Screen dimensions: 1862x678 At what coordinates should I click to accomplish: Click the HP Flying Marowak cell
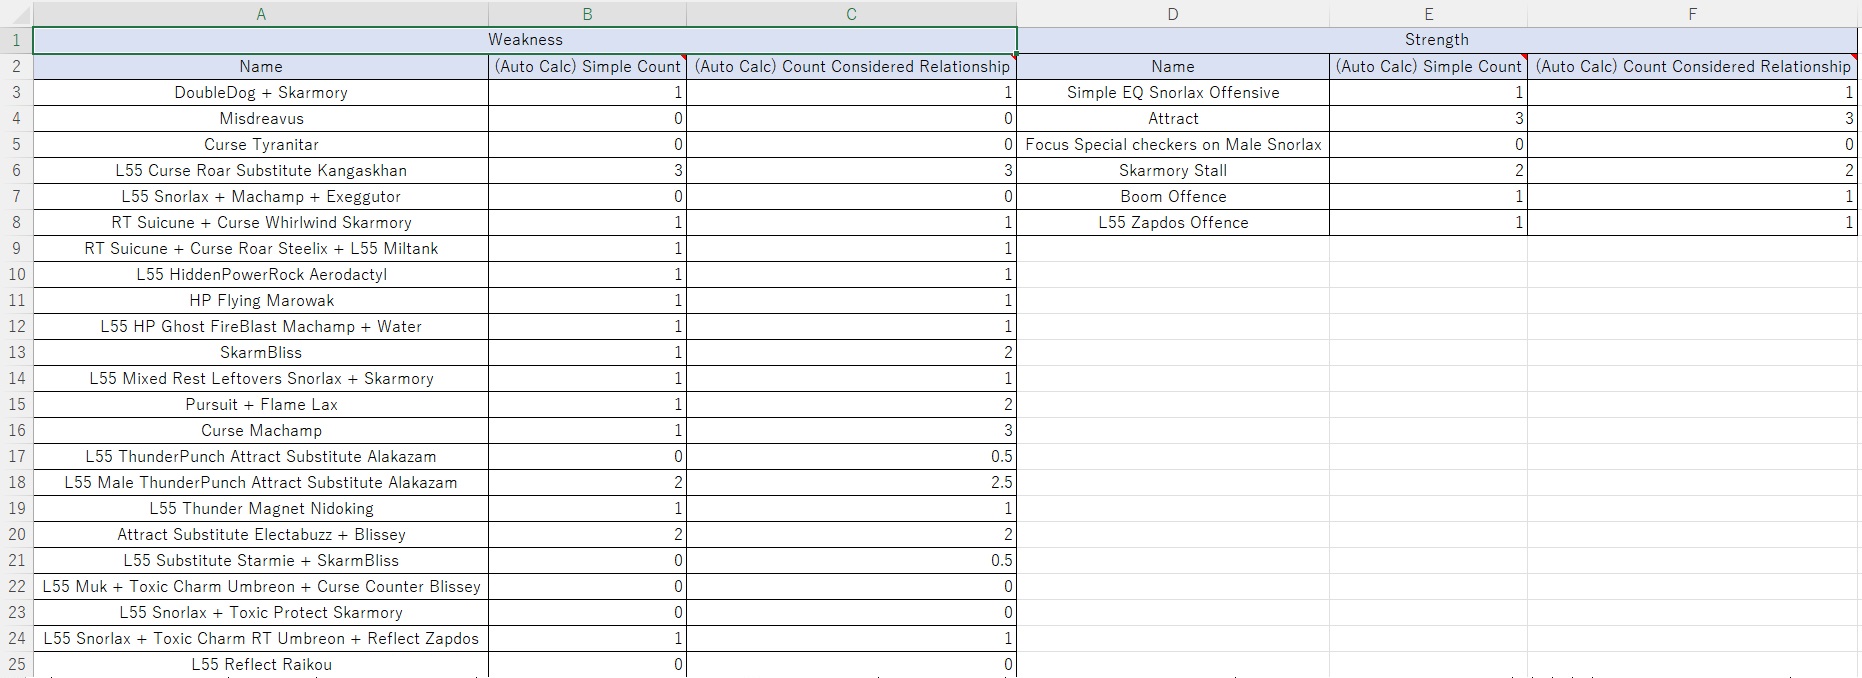pyautogui.click(x=261, y=300)
